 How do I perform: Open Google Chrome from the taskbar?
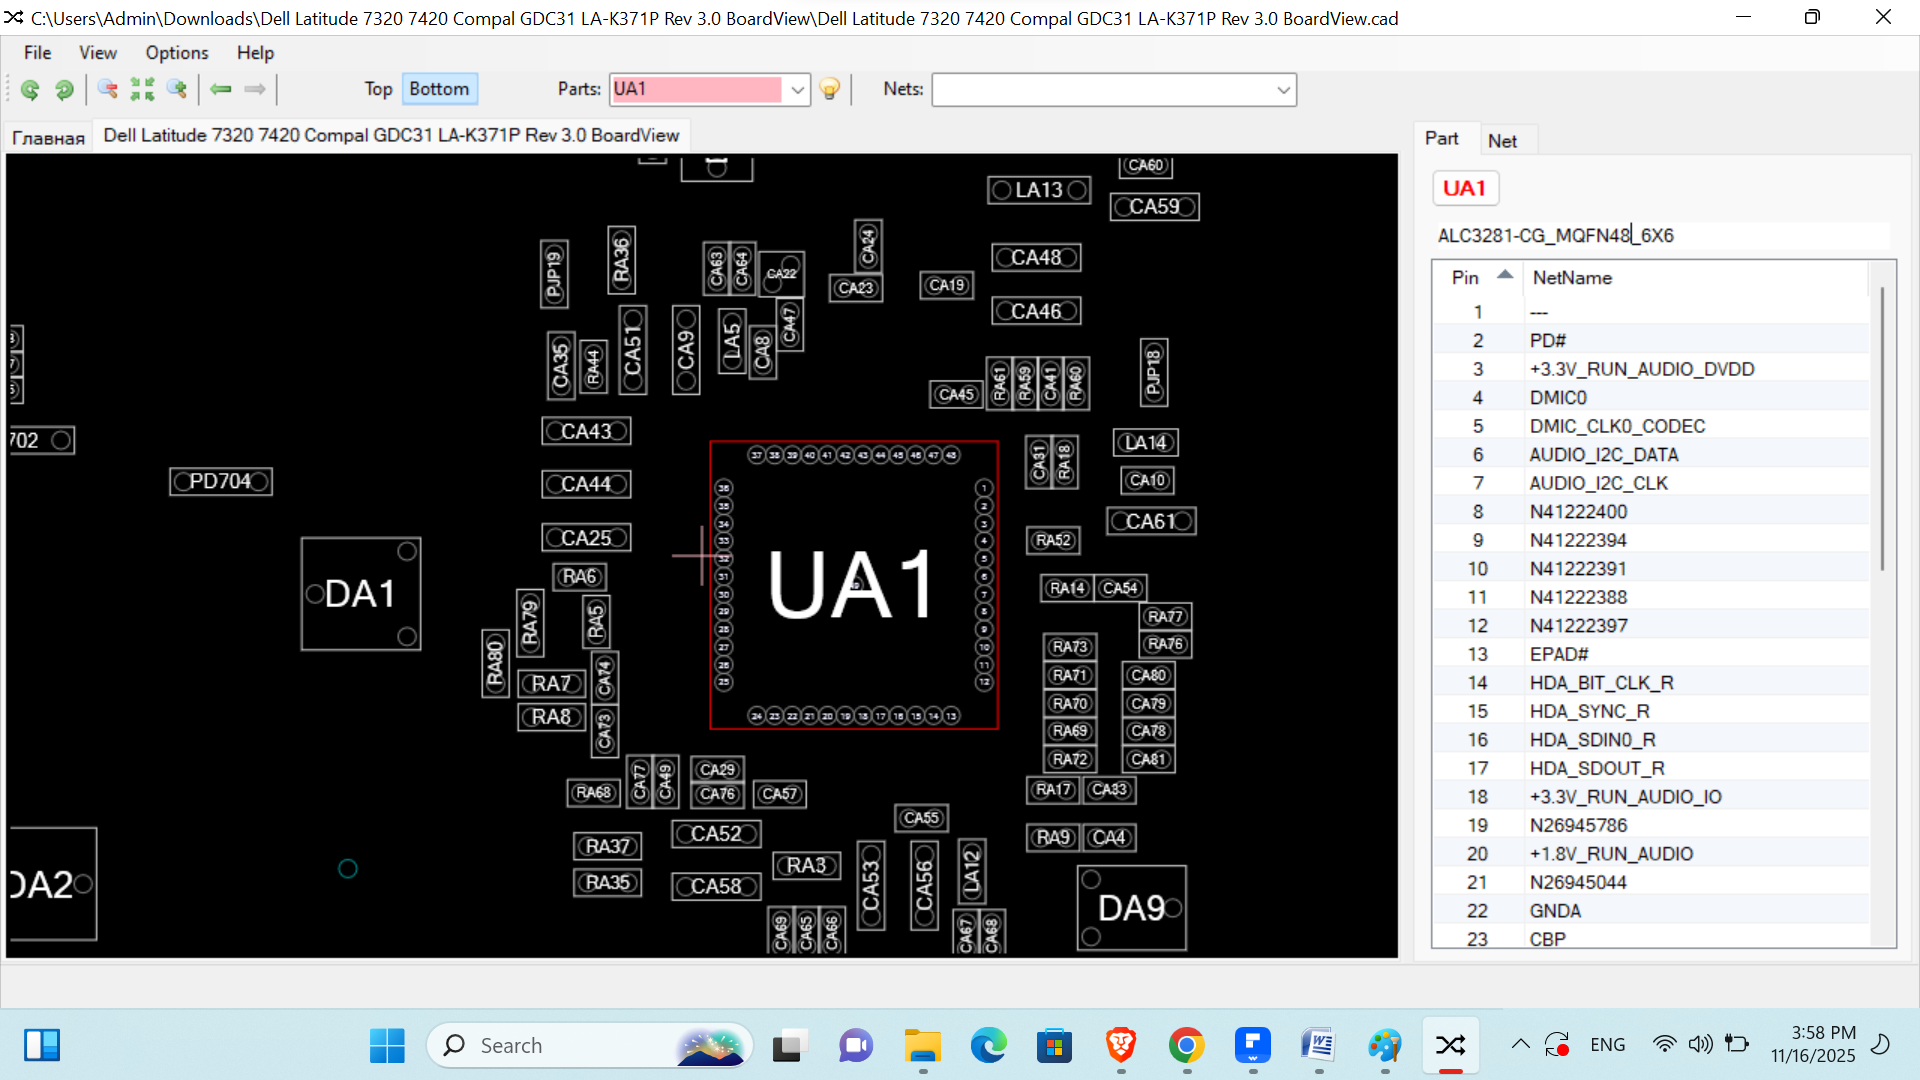(1186, 1046)
